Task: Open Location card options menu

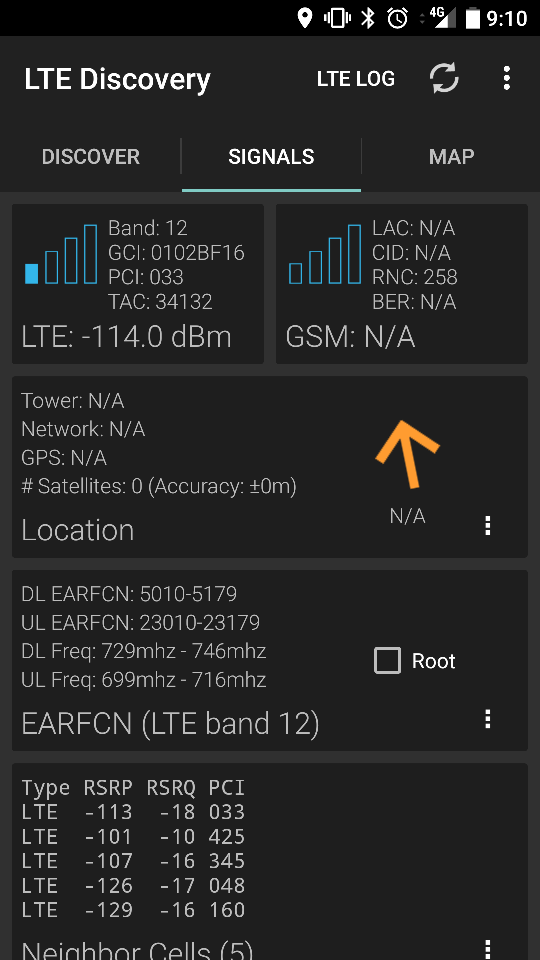Action: coord(487,525)
